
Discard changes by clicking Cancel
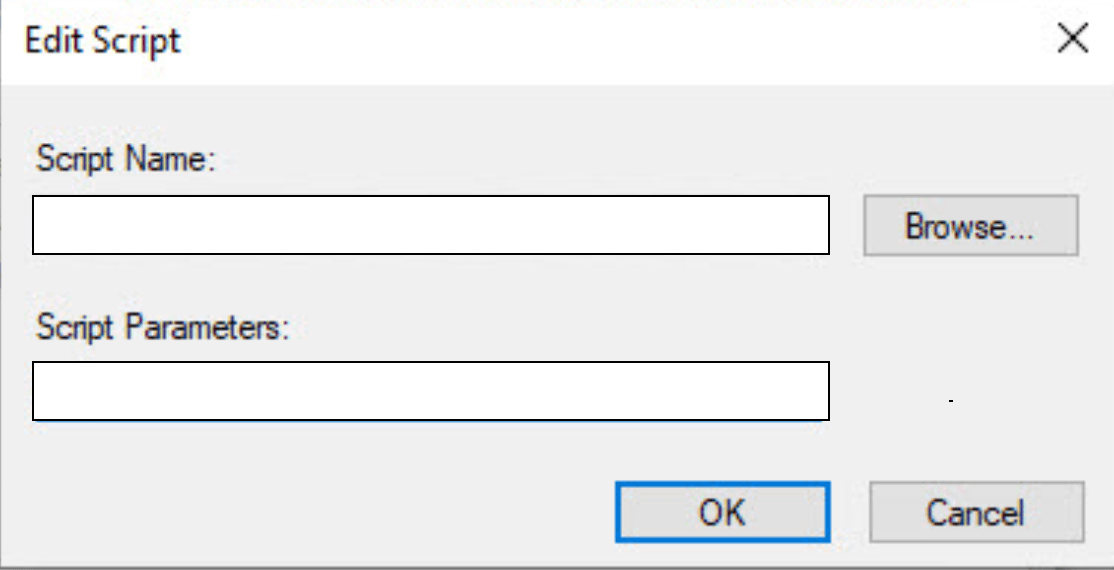[x=975, y=513]
